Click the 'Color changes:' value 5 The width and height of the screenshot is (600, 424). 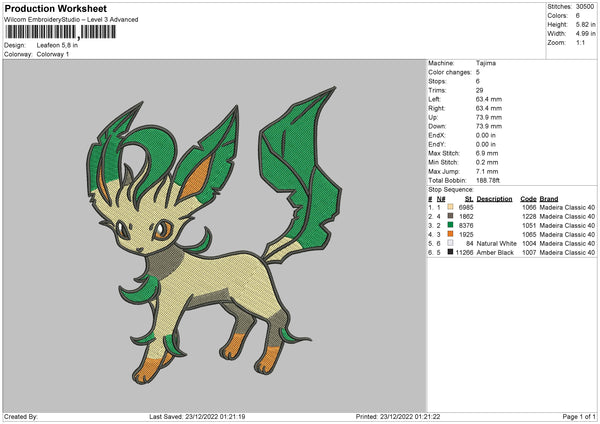tap(478, 72)
